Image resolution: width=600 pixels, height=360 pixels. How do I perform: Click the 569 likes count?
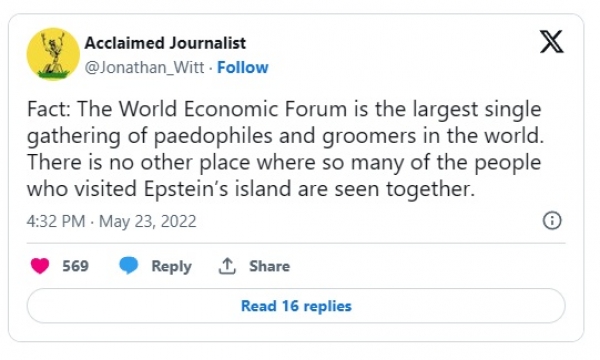pos(75,266)
